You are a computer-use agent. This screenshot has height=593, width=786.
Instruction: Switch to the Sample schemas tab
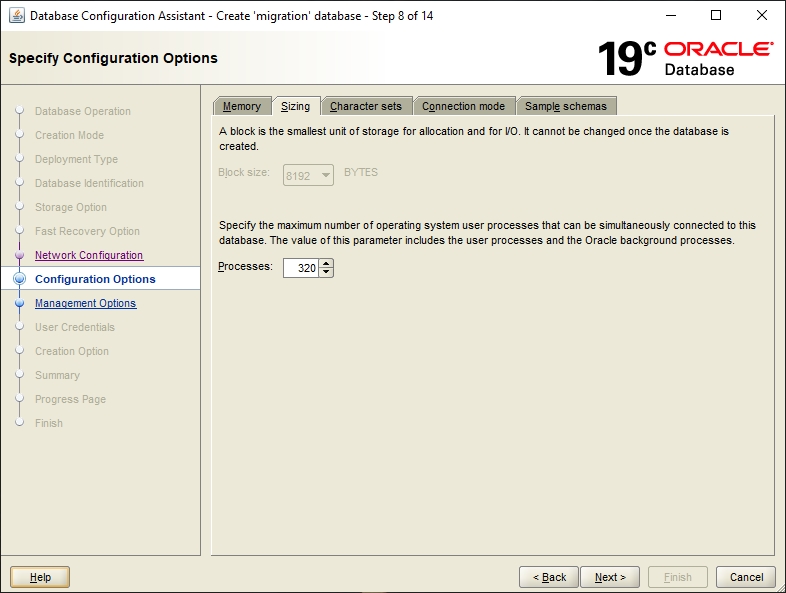[x=566, y=106]
